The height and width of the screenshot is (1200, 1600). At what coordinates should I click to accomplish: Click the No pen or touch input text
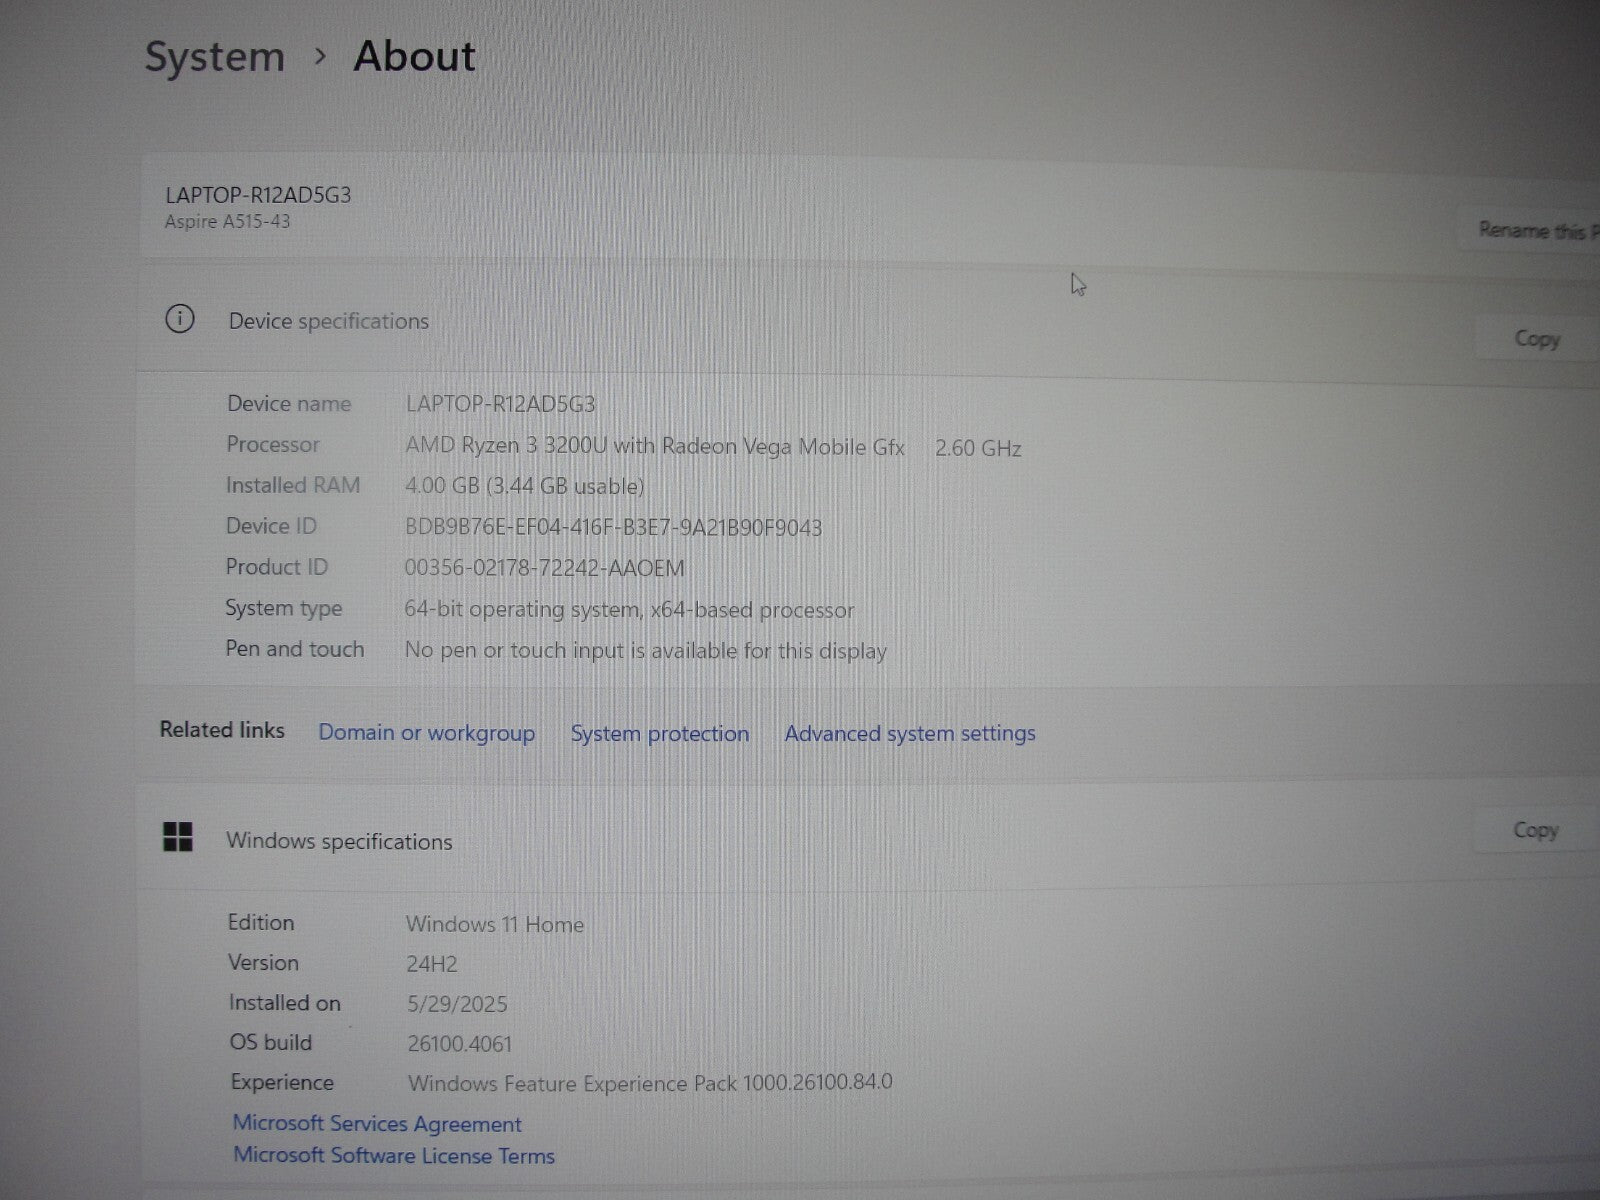click(x=646, y=651)
